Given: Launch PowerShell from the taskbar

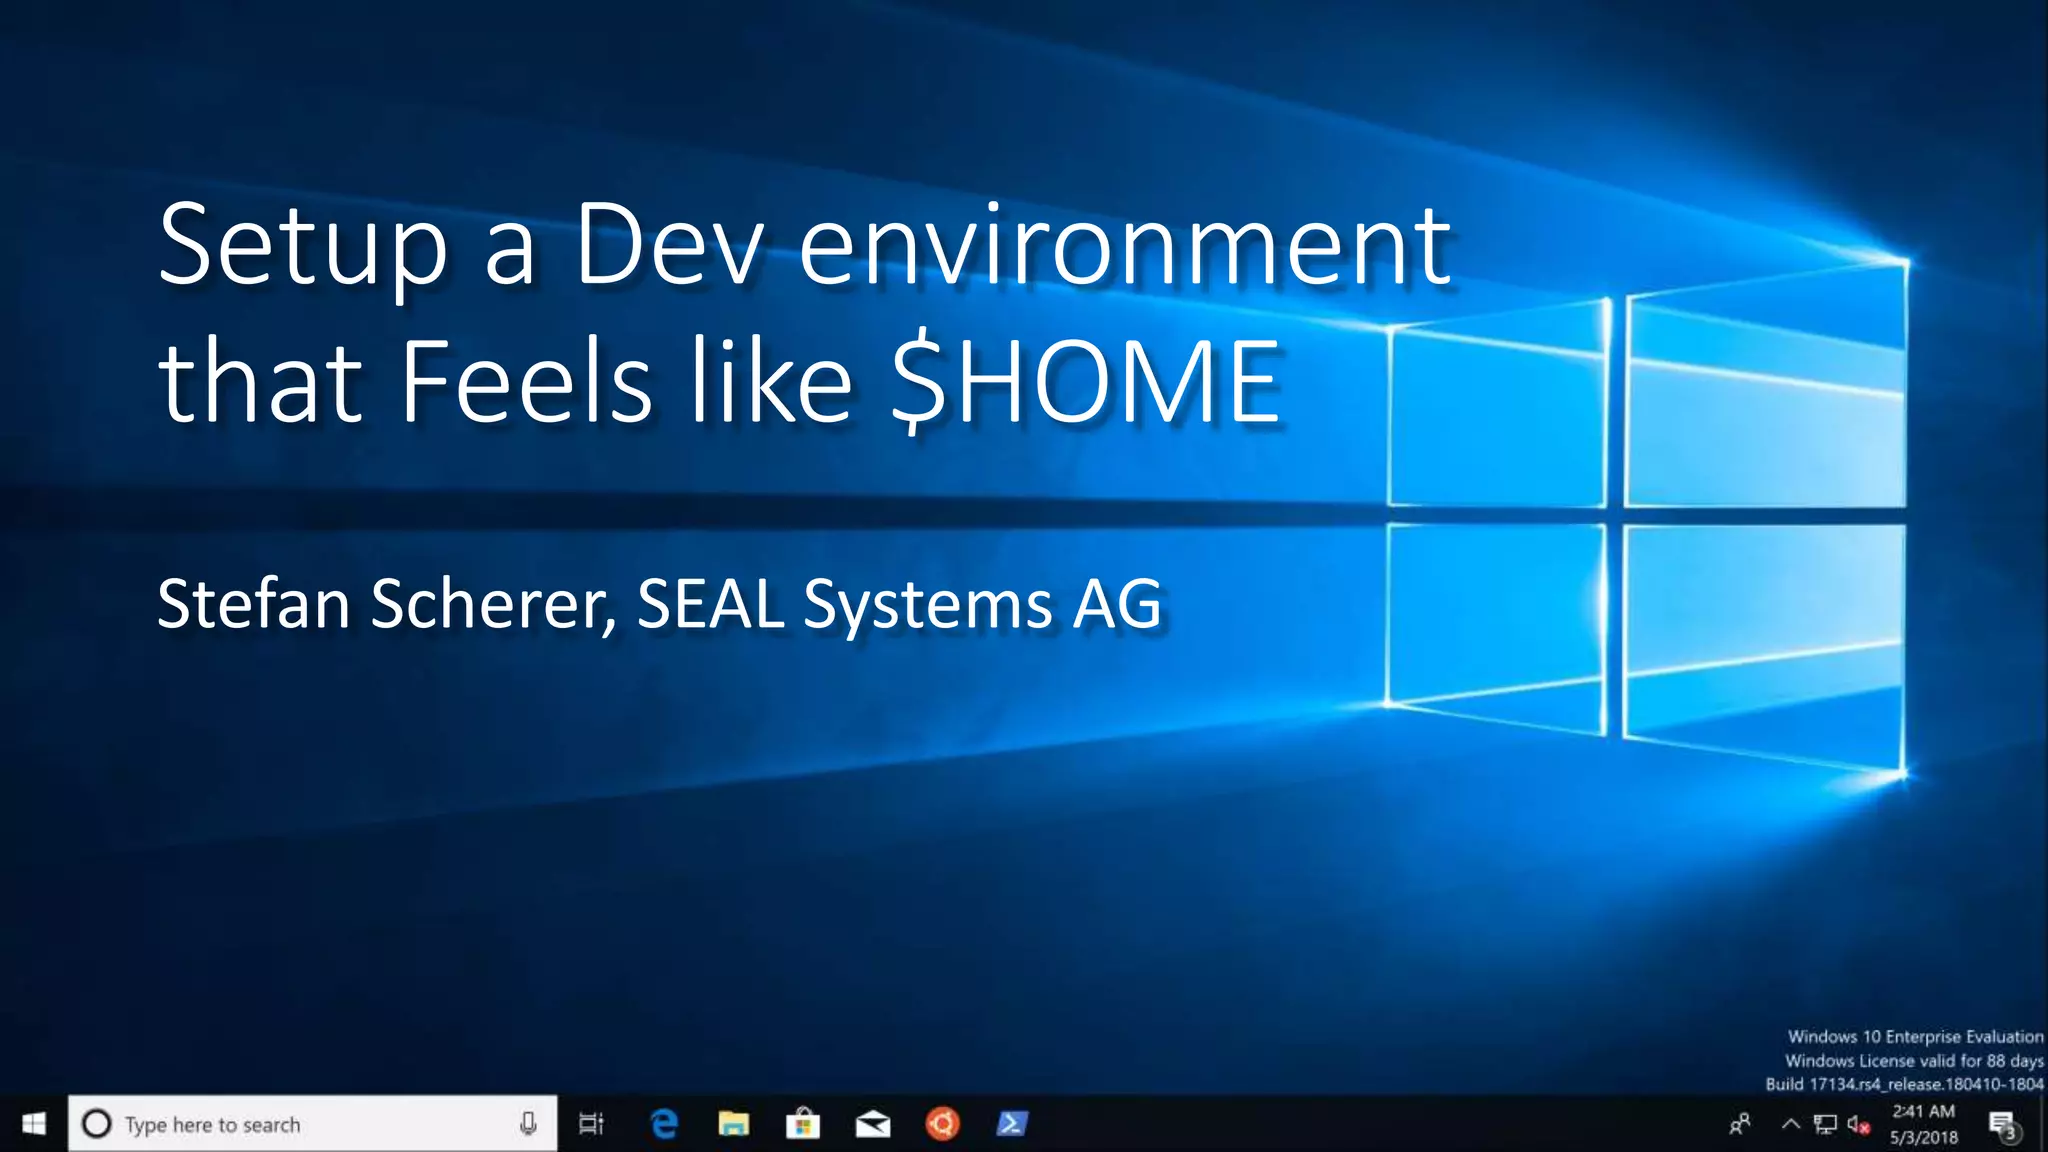Looking at the screenshot, I should 1011,1124.
